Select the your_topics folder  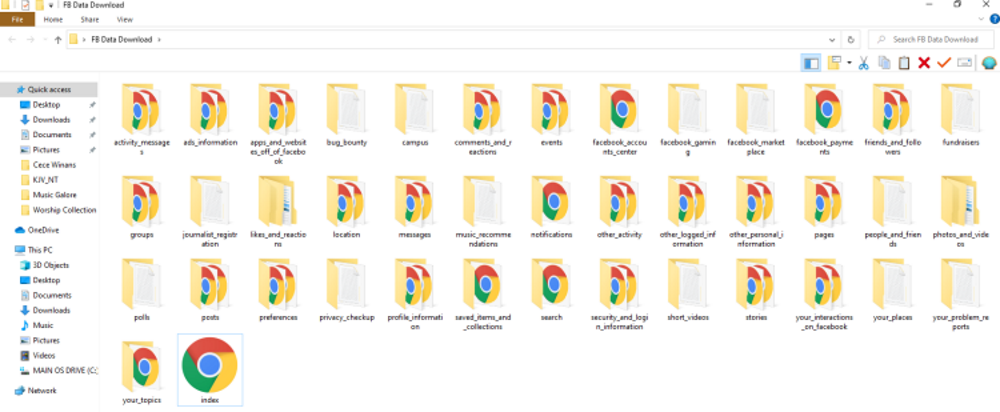142,370
